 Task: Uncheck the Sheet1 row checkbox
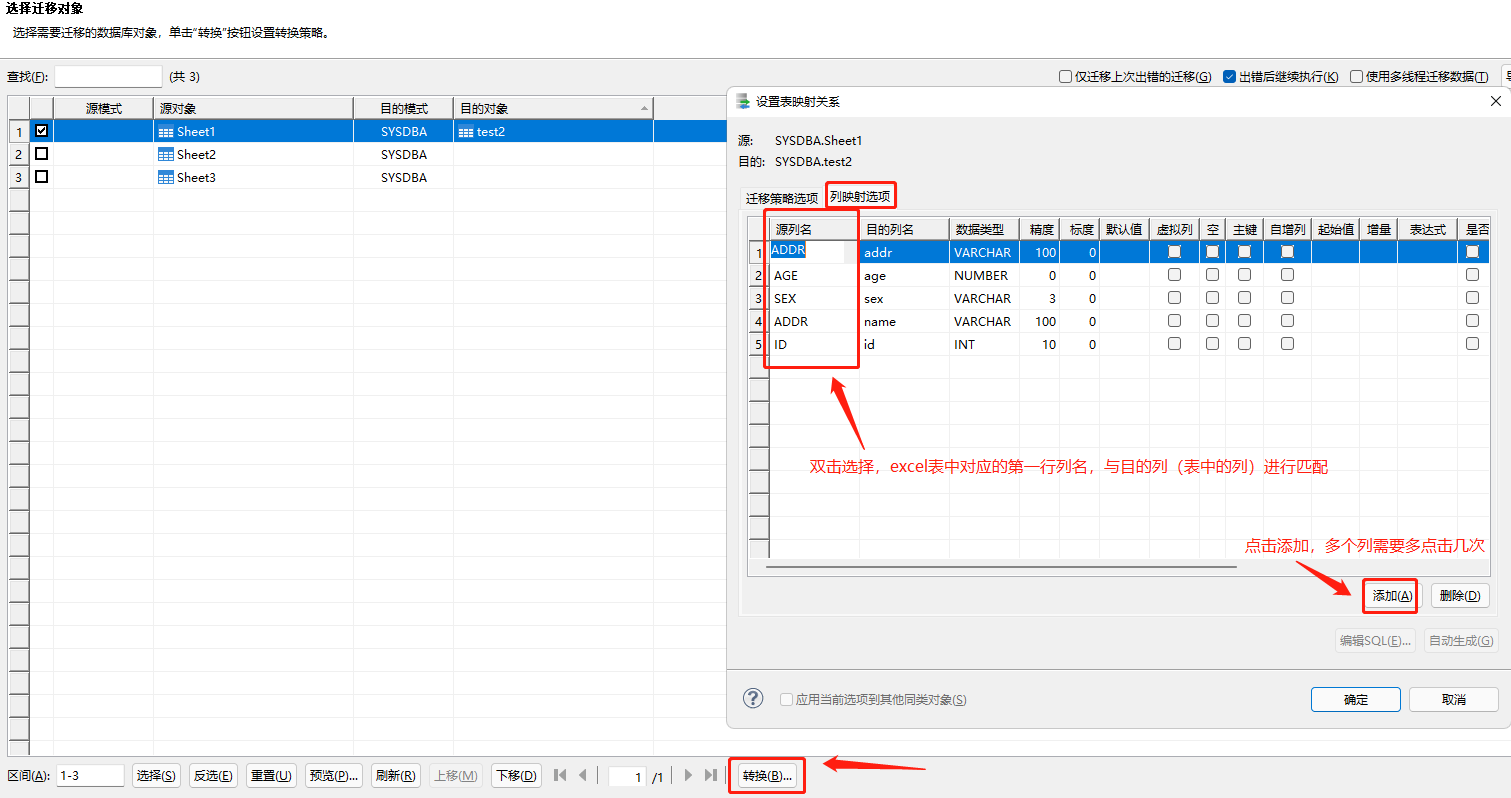[x=41, y=131]
